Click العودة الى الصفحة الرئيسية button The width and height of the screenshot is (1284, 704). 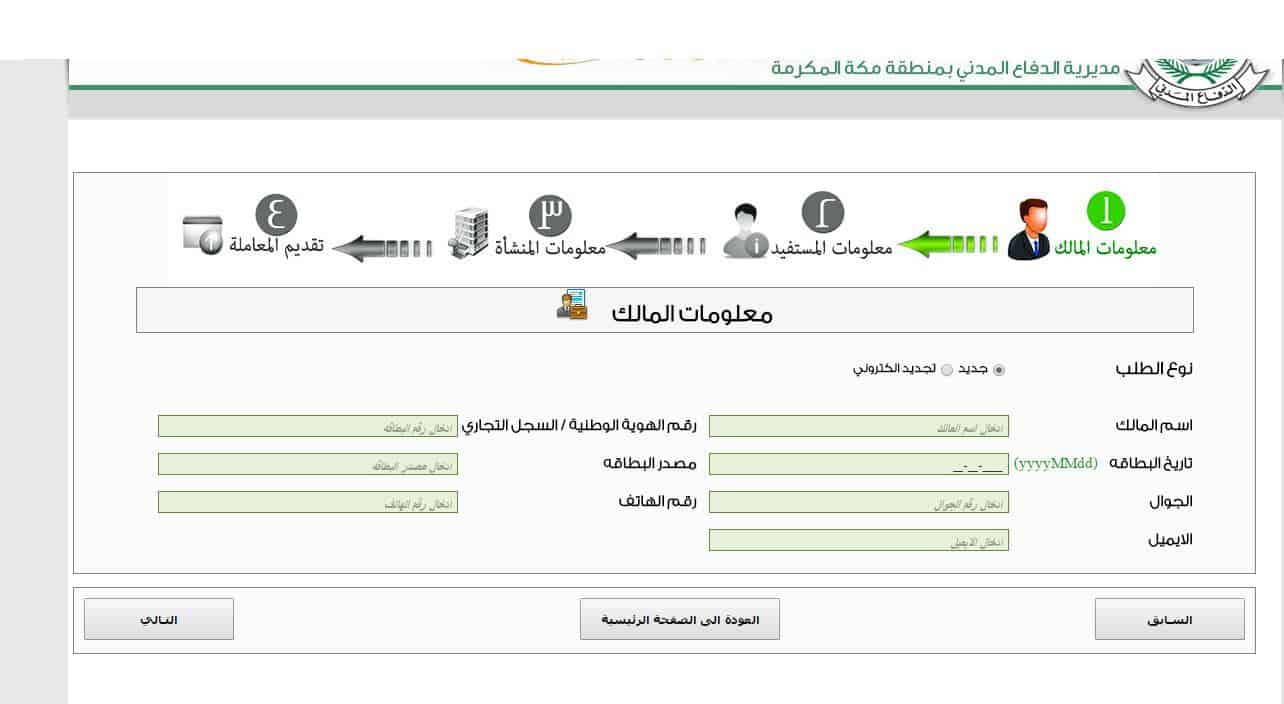[679, 618]
